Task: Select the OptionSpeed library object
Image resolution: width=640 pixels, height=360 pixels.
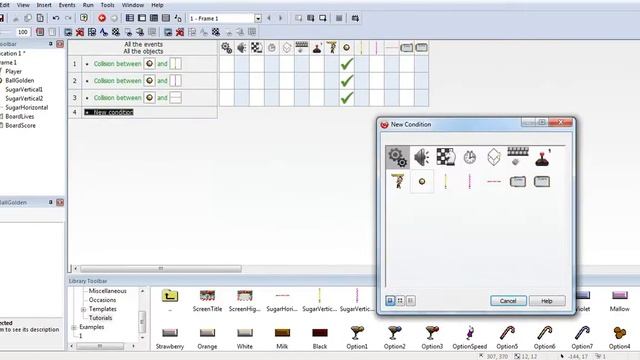Action: 470,338
